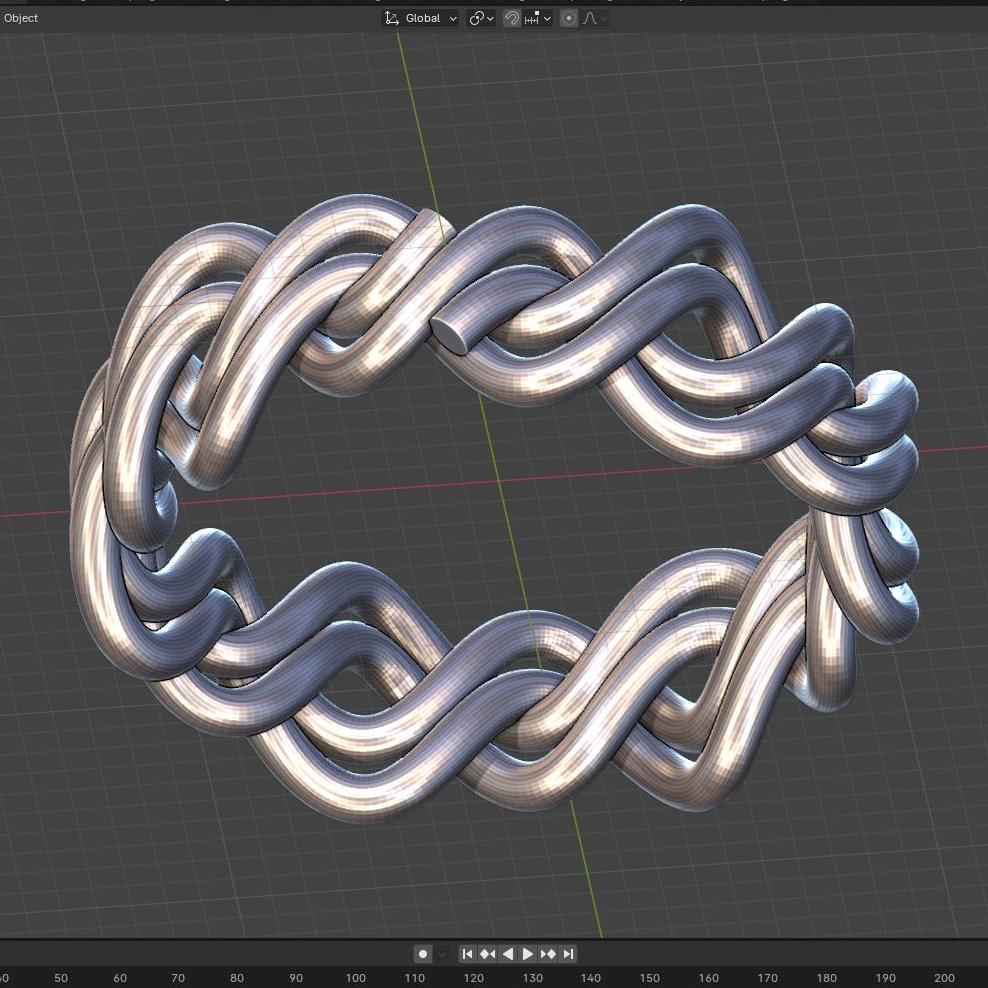The width and height of the screenshot is (988, 988).
Task: Click frame 100 on the timeline ruler
Action: pyautogui.click(x=355, y=978)
